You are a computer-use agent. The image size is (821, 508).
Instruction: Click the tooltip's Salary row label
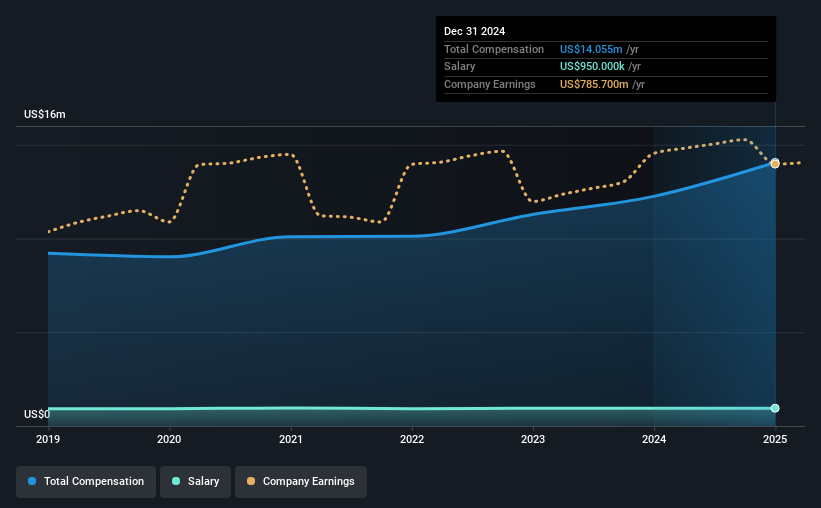point(460,67)
